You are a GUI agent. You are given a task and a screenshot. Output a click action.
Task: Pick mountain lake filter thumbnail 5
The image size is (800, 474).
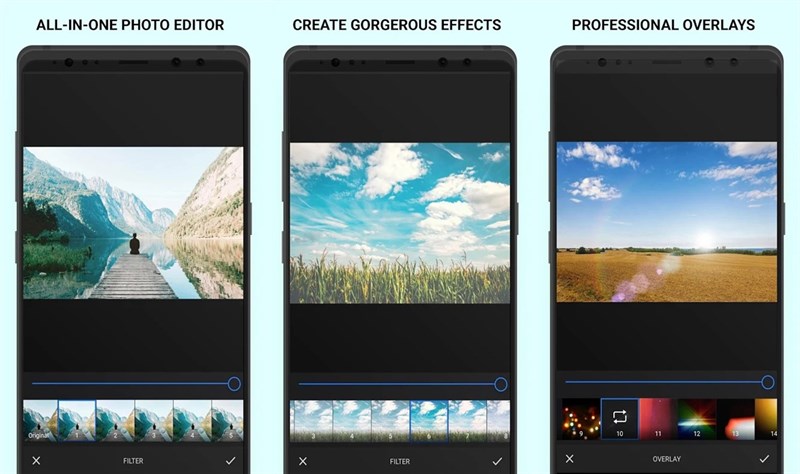228,421
